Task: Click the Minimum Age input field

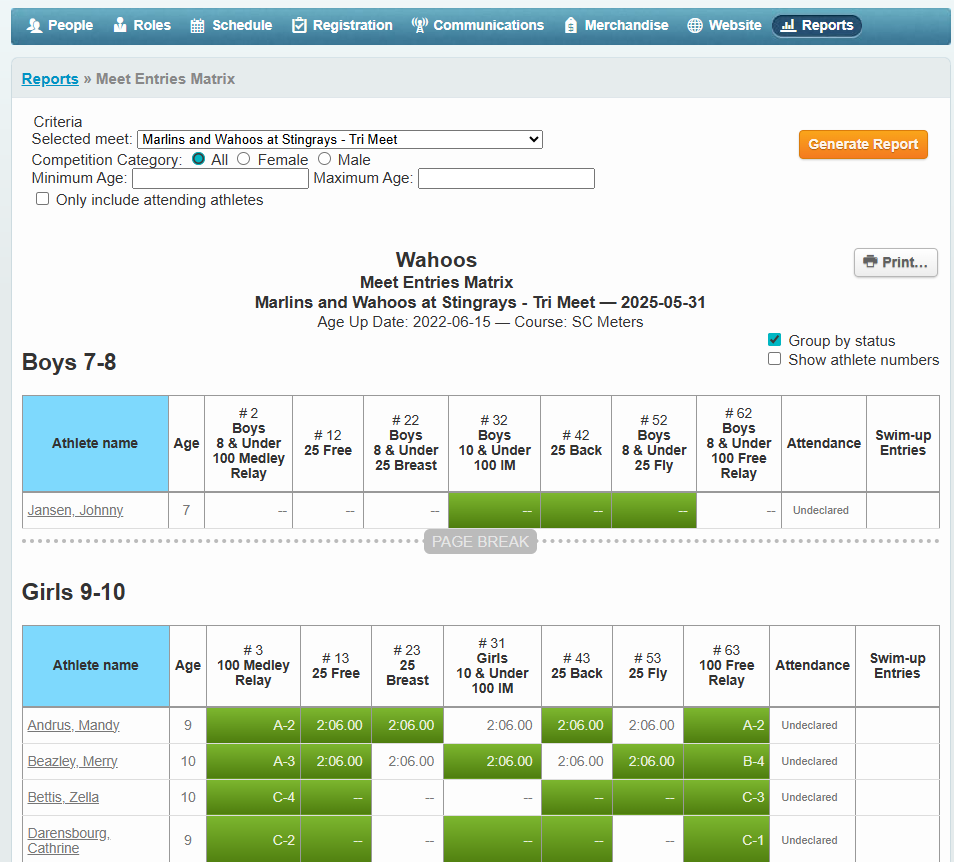Action: click(220, 179)
